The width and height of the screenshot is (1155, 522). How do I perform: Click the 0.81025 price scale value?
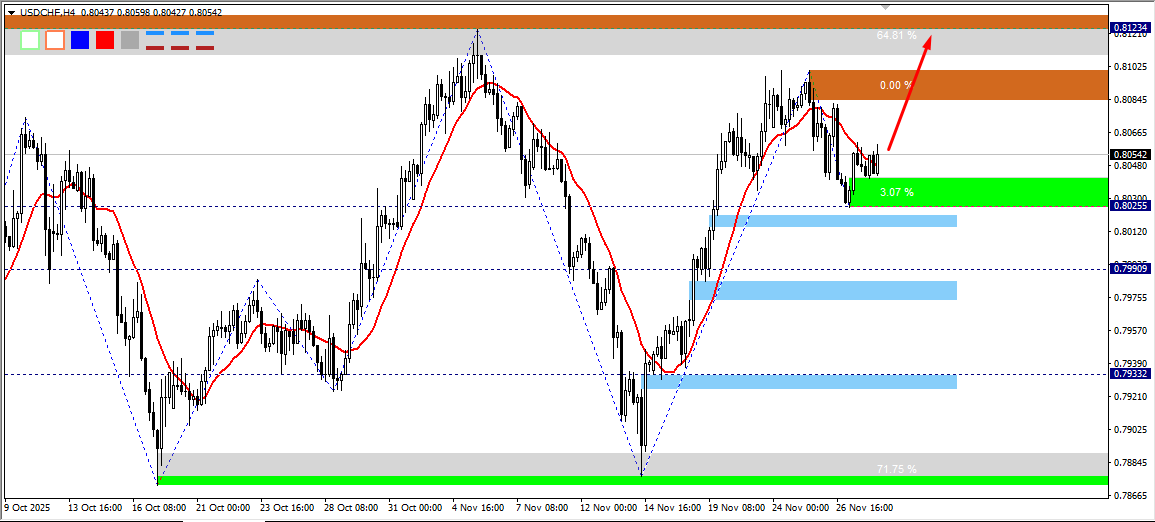1132,67
